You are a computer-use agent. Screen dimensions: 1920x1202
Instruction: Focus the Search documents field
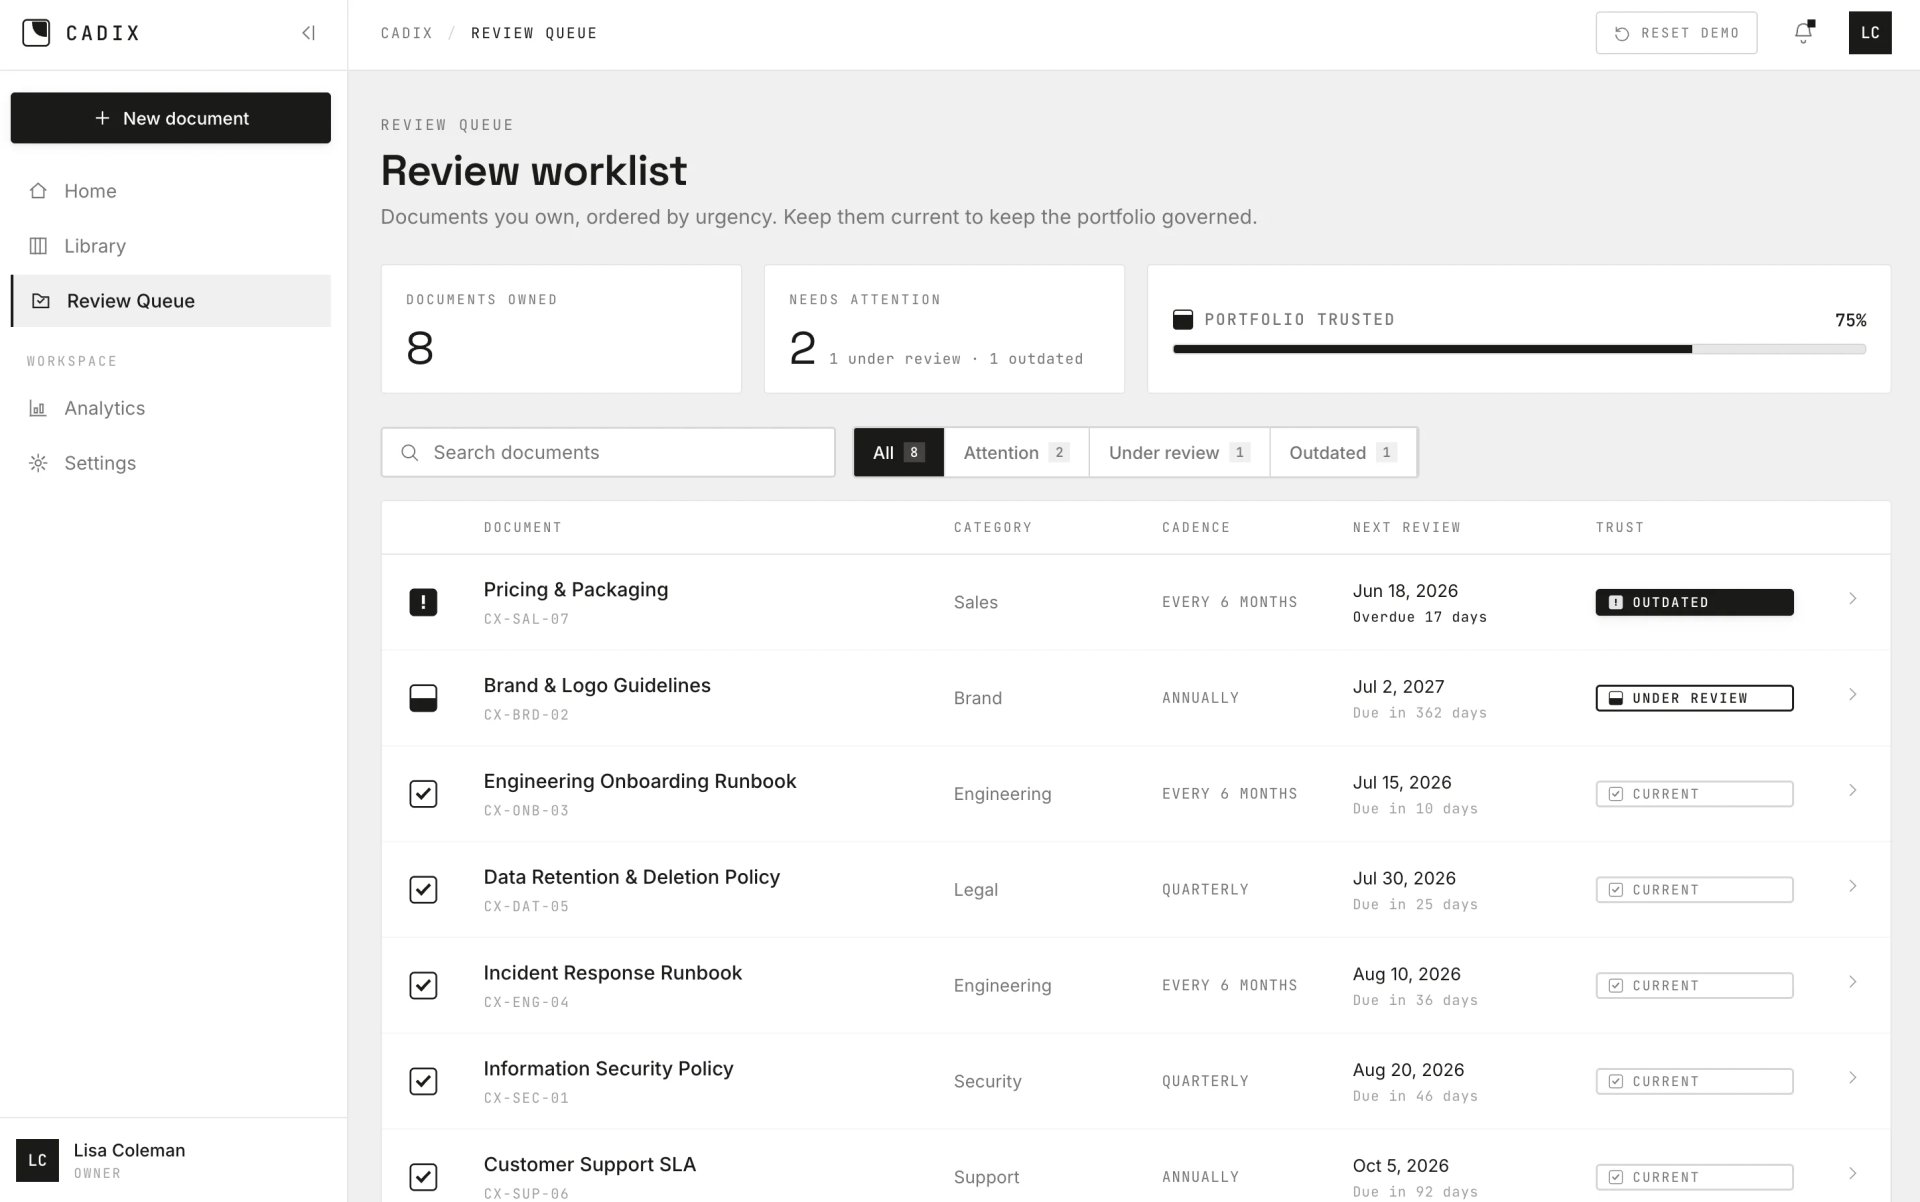(608, 453)
